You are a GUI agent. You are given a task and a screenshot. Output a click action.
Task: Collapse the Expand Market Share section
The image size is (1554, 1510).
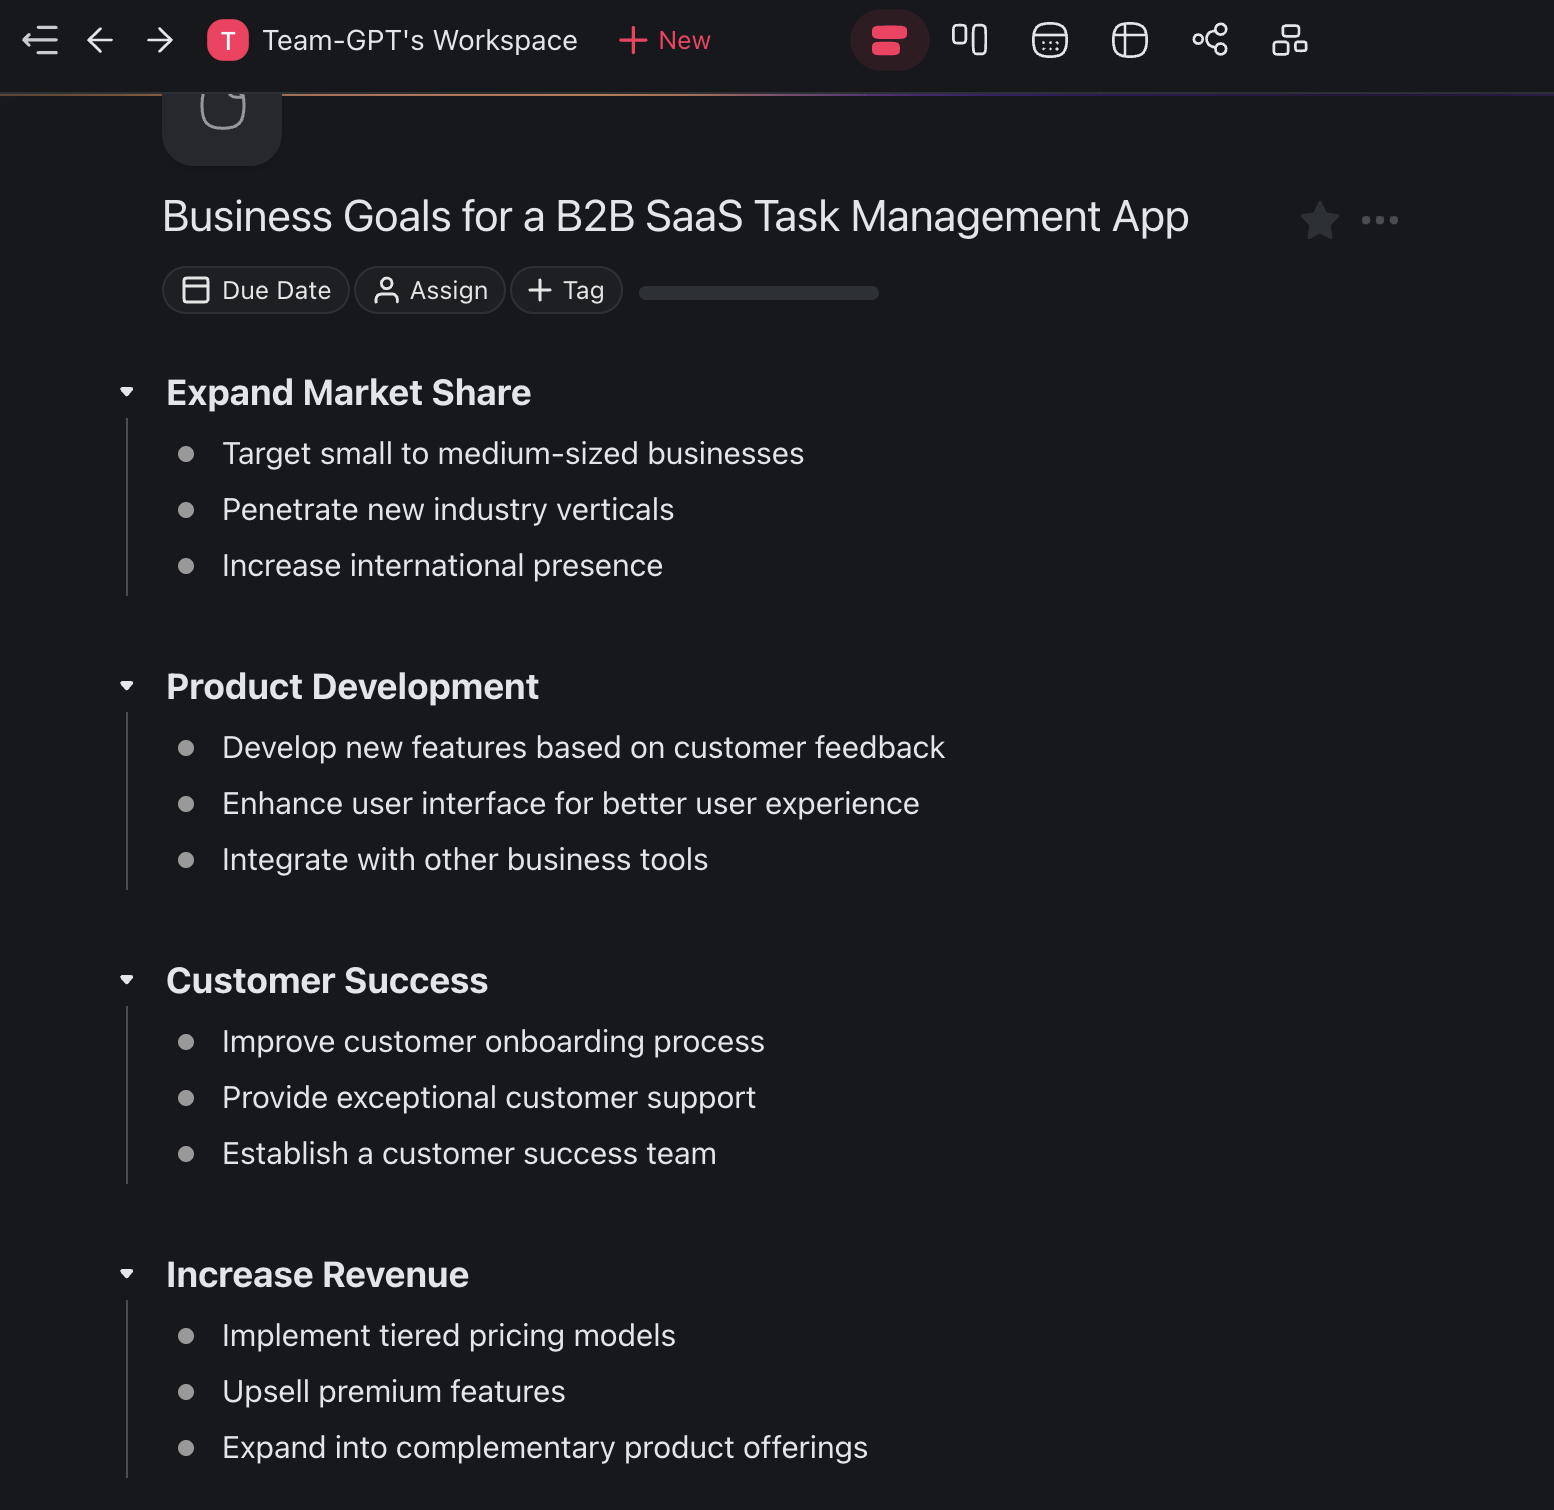127,392
